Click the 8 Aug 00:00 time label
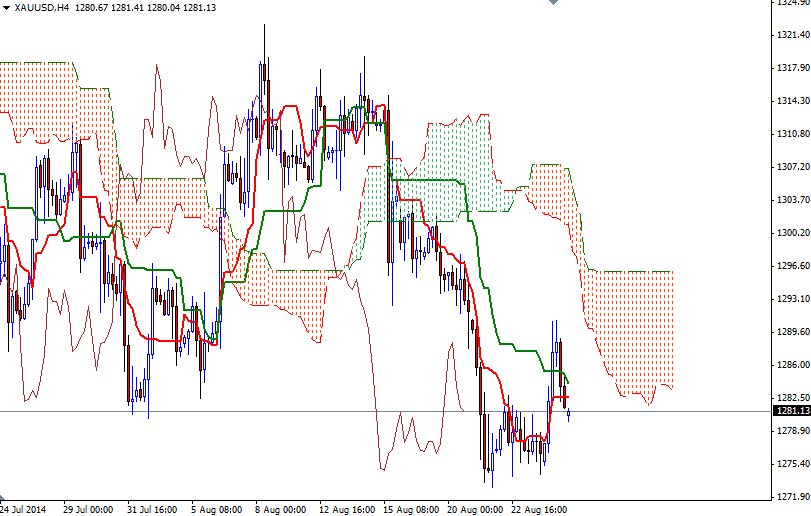Screen dimensions: 811x516 279,508
